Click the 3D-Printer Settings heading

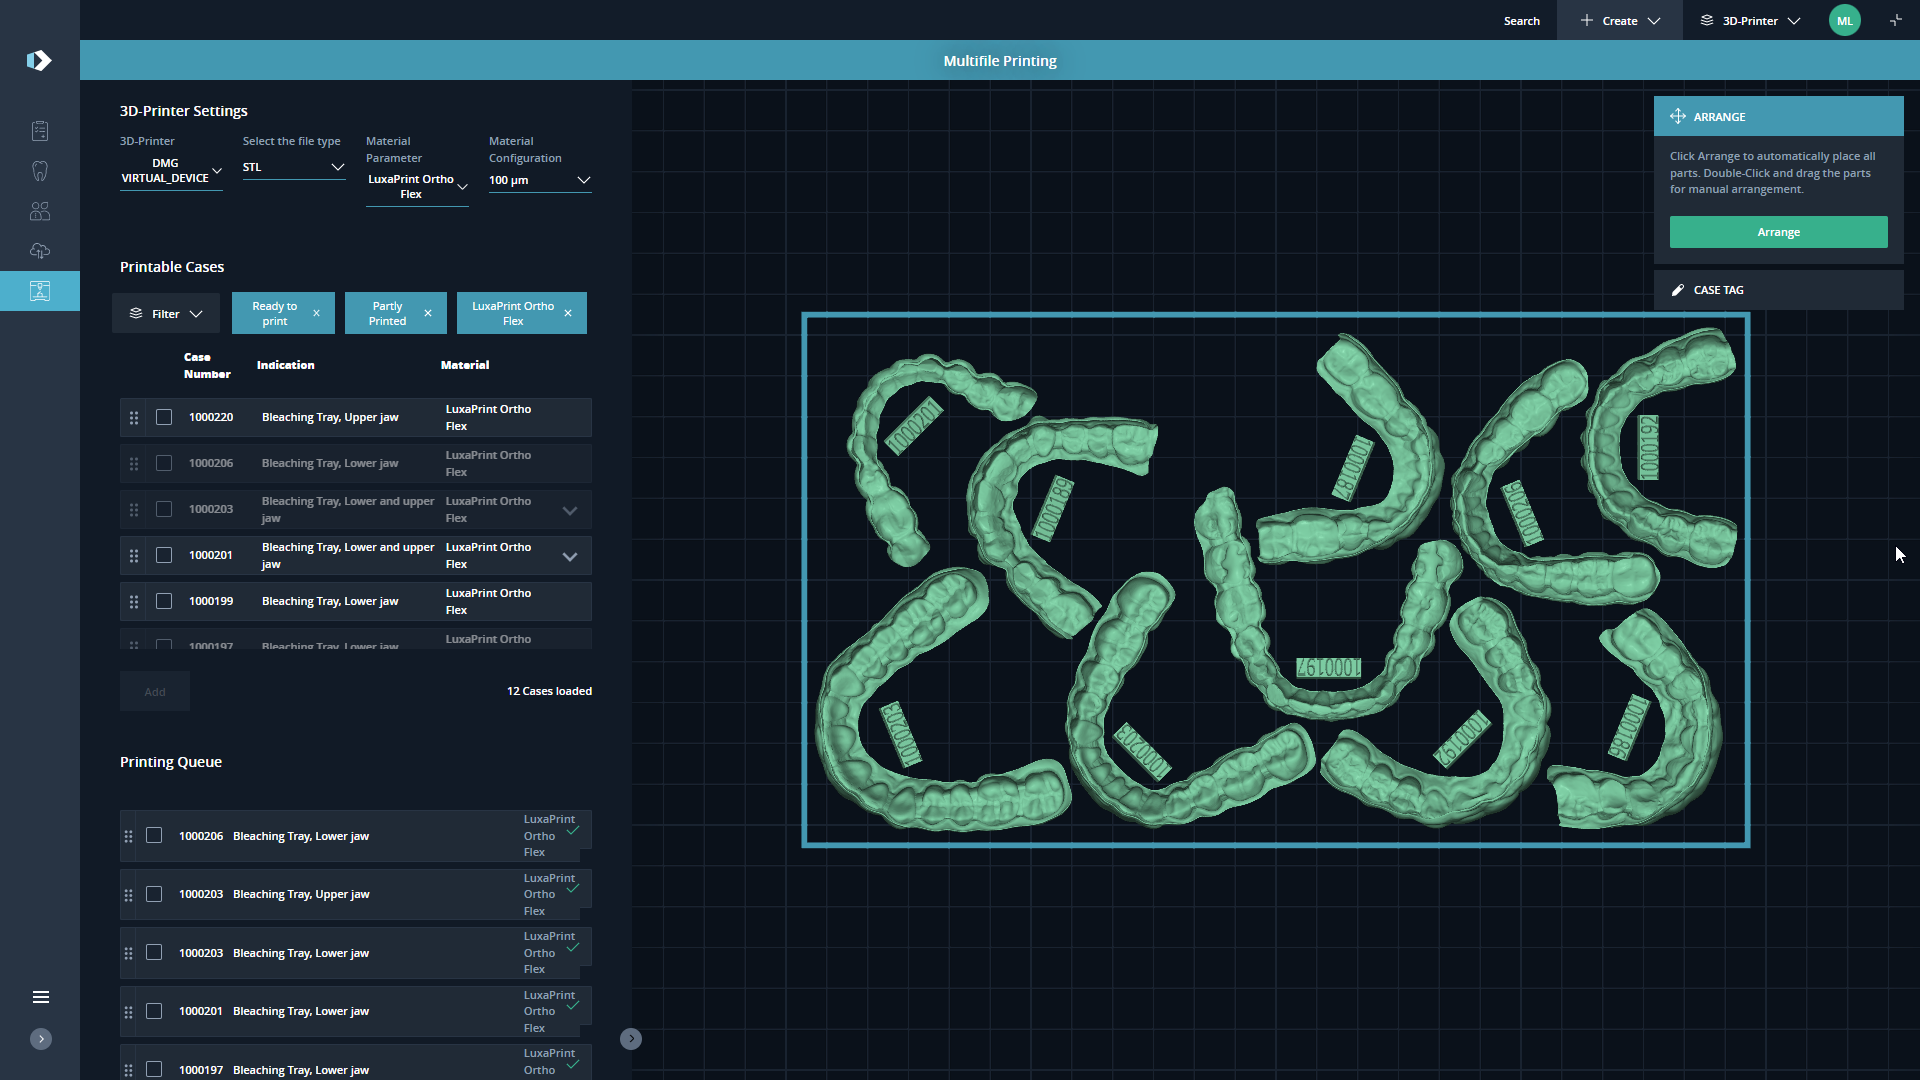184,111
